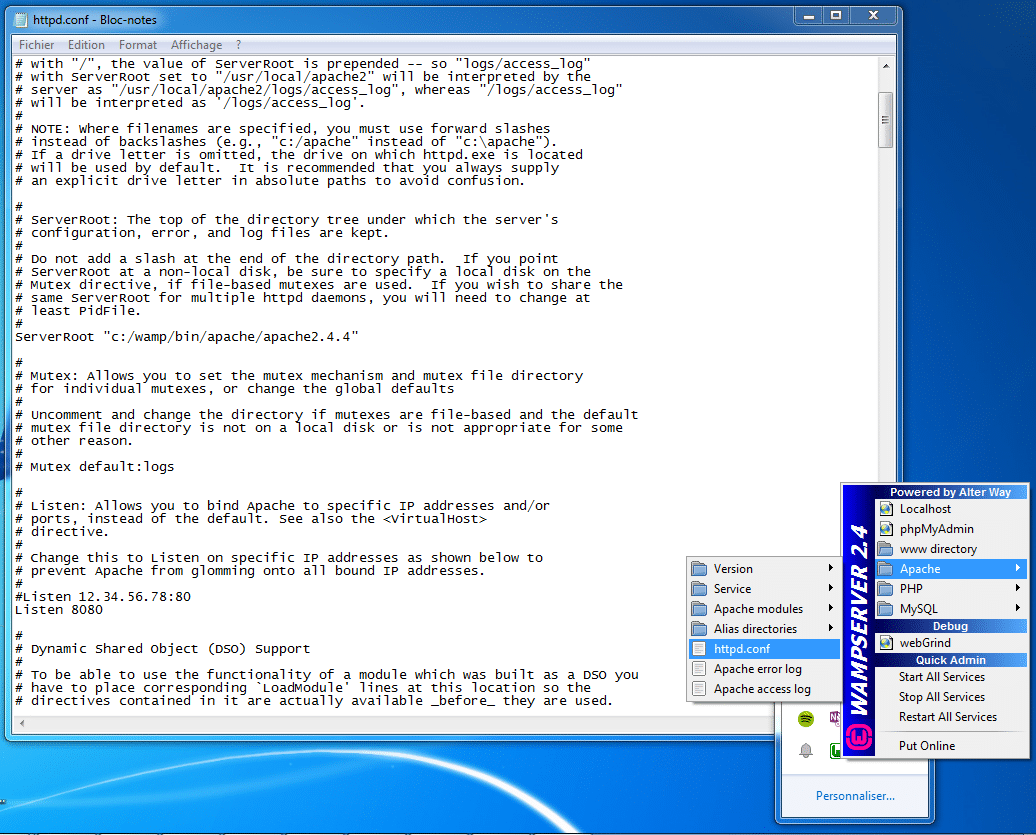1036x835 pixels.
Task: Open httpd.conf from the Apache submenu
Action: [x=764, y=649]
